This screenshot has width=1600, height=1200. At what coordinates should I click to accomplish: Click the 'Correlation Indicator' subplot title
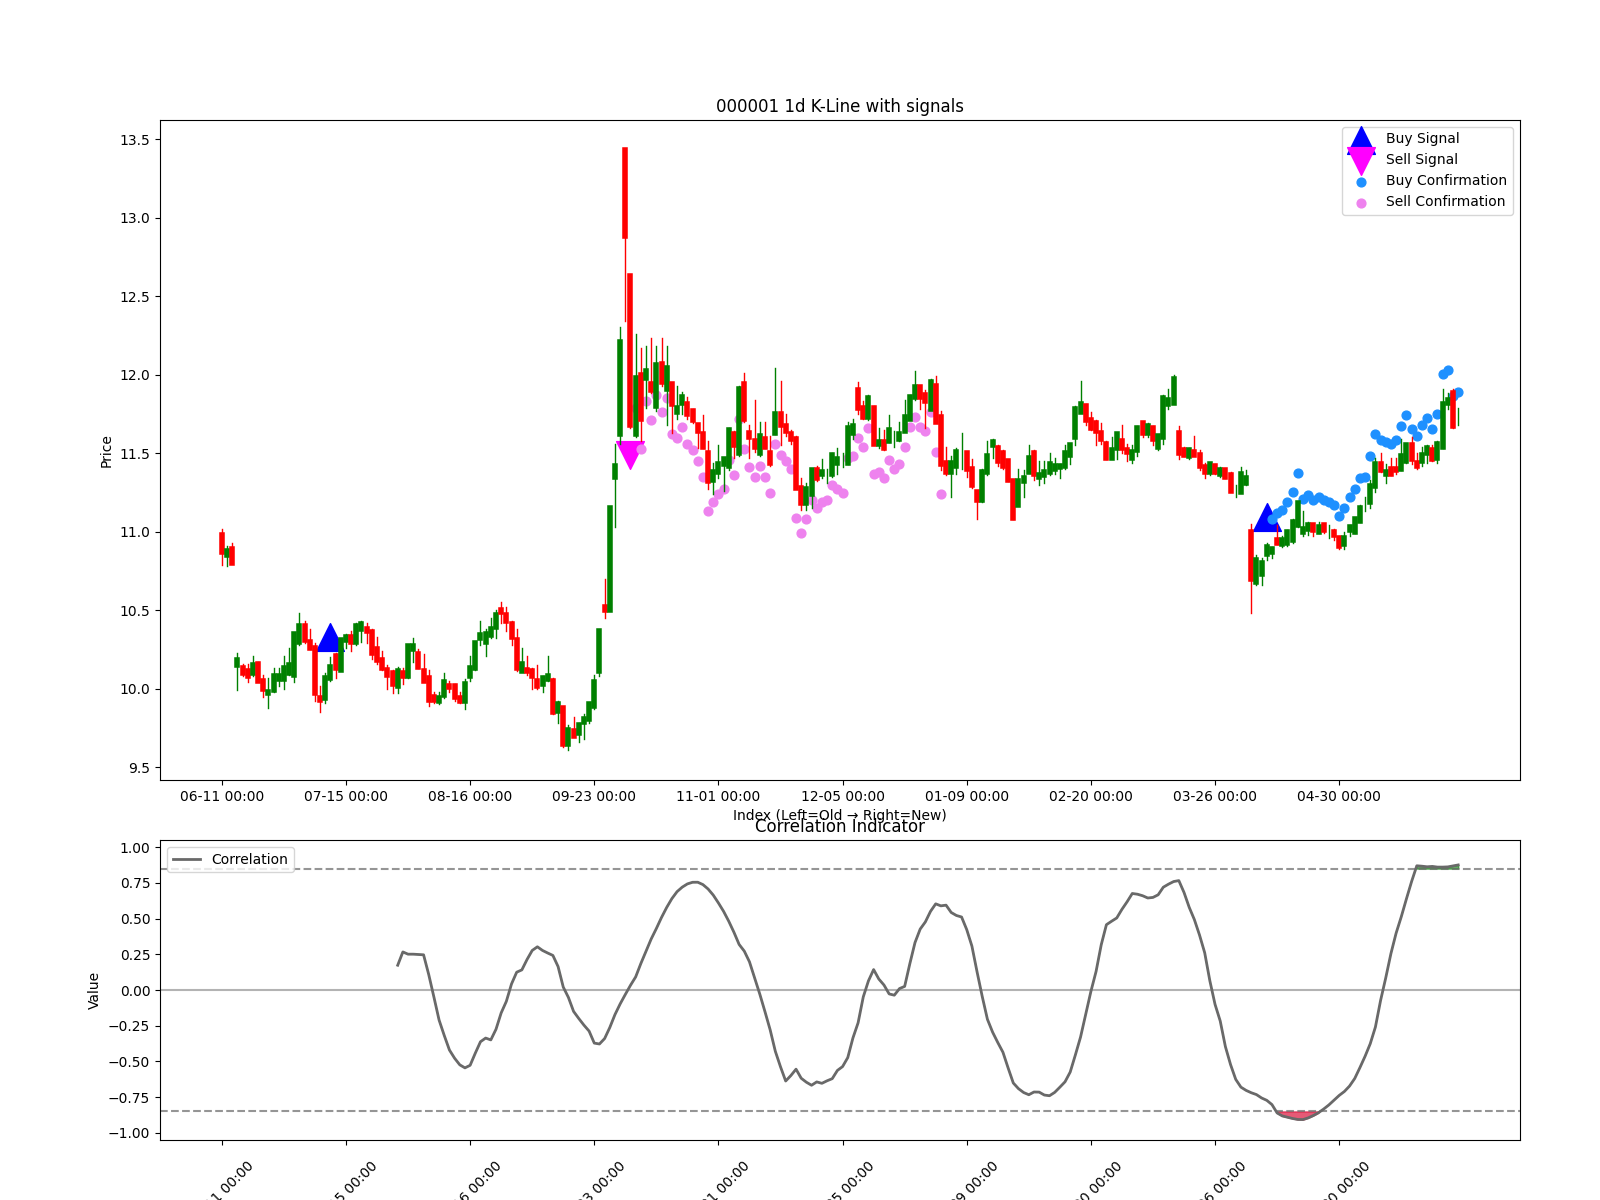840,827
